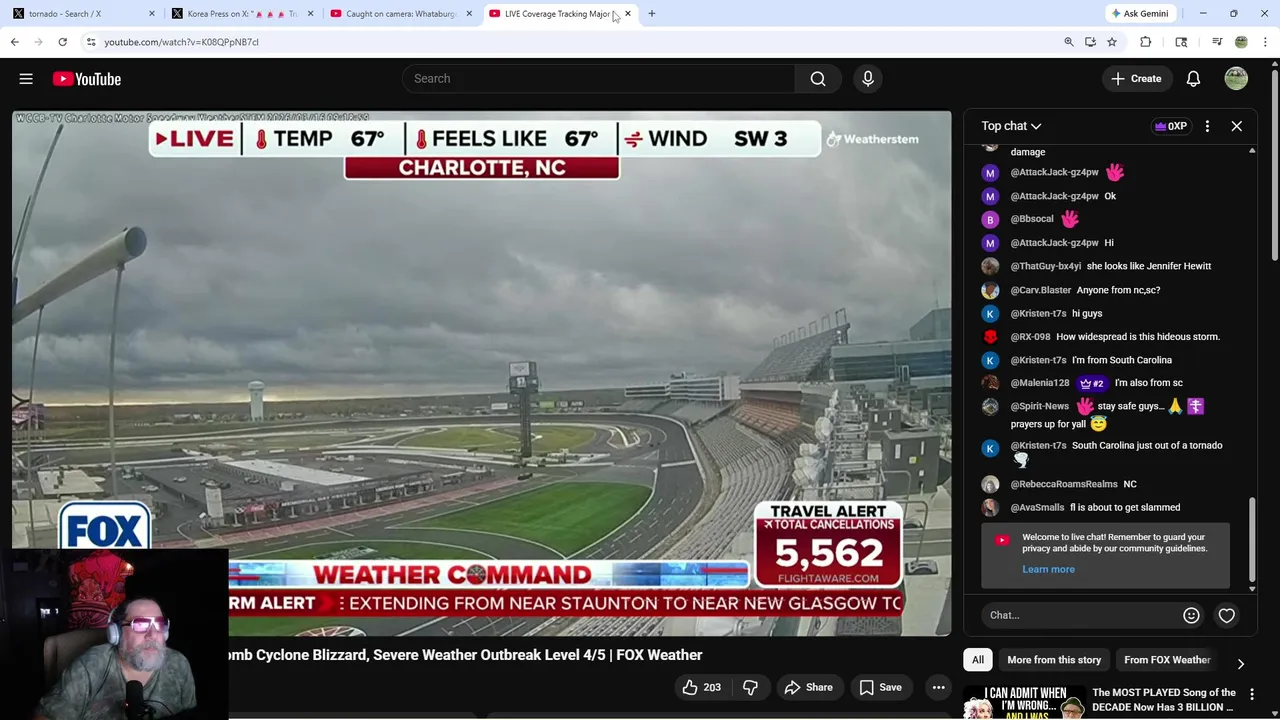Install app from address bar icon
This screenshot has width=1280, height=720.
(1090, 42)
